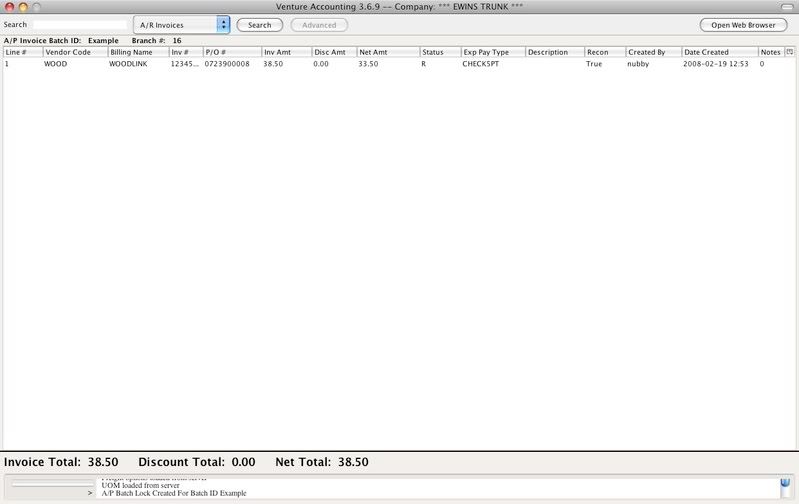The width and height of the screenshot is (799, 504).
Task: Open the table column chooser icon
Action: (x=789, y=52)
